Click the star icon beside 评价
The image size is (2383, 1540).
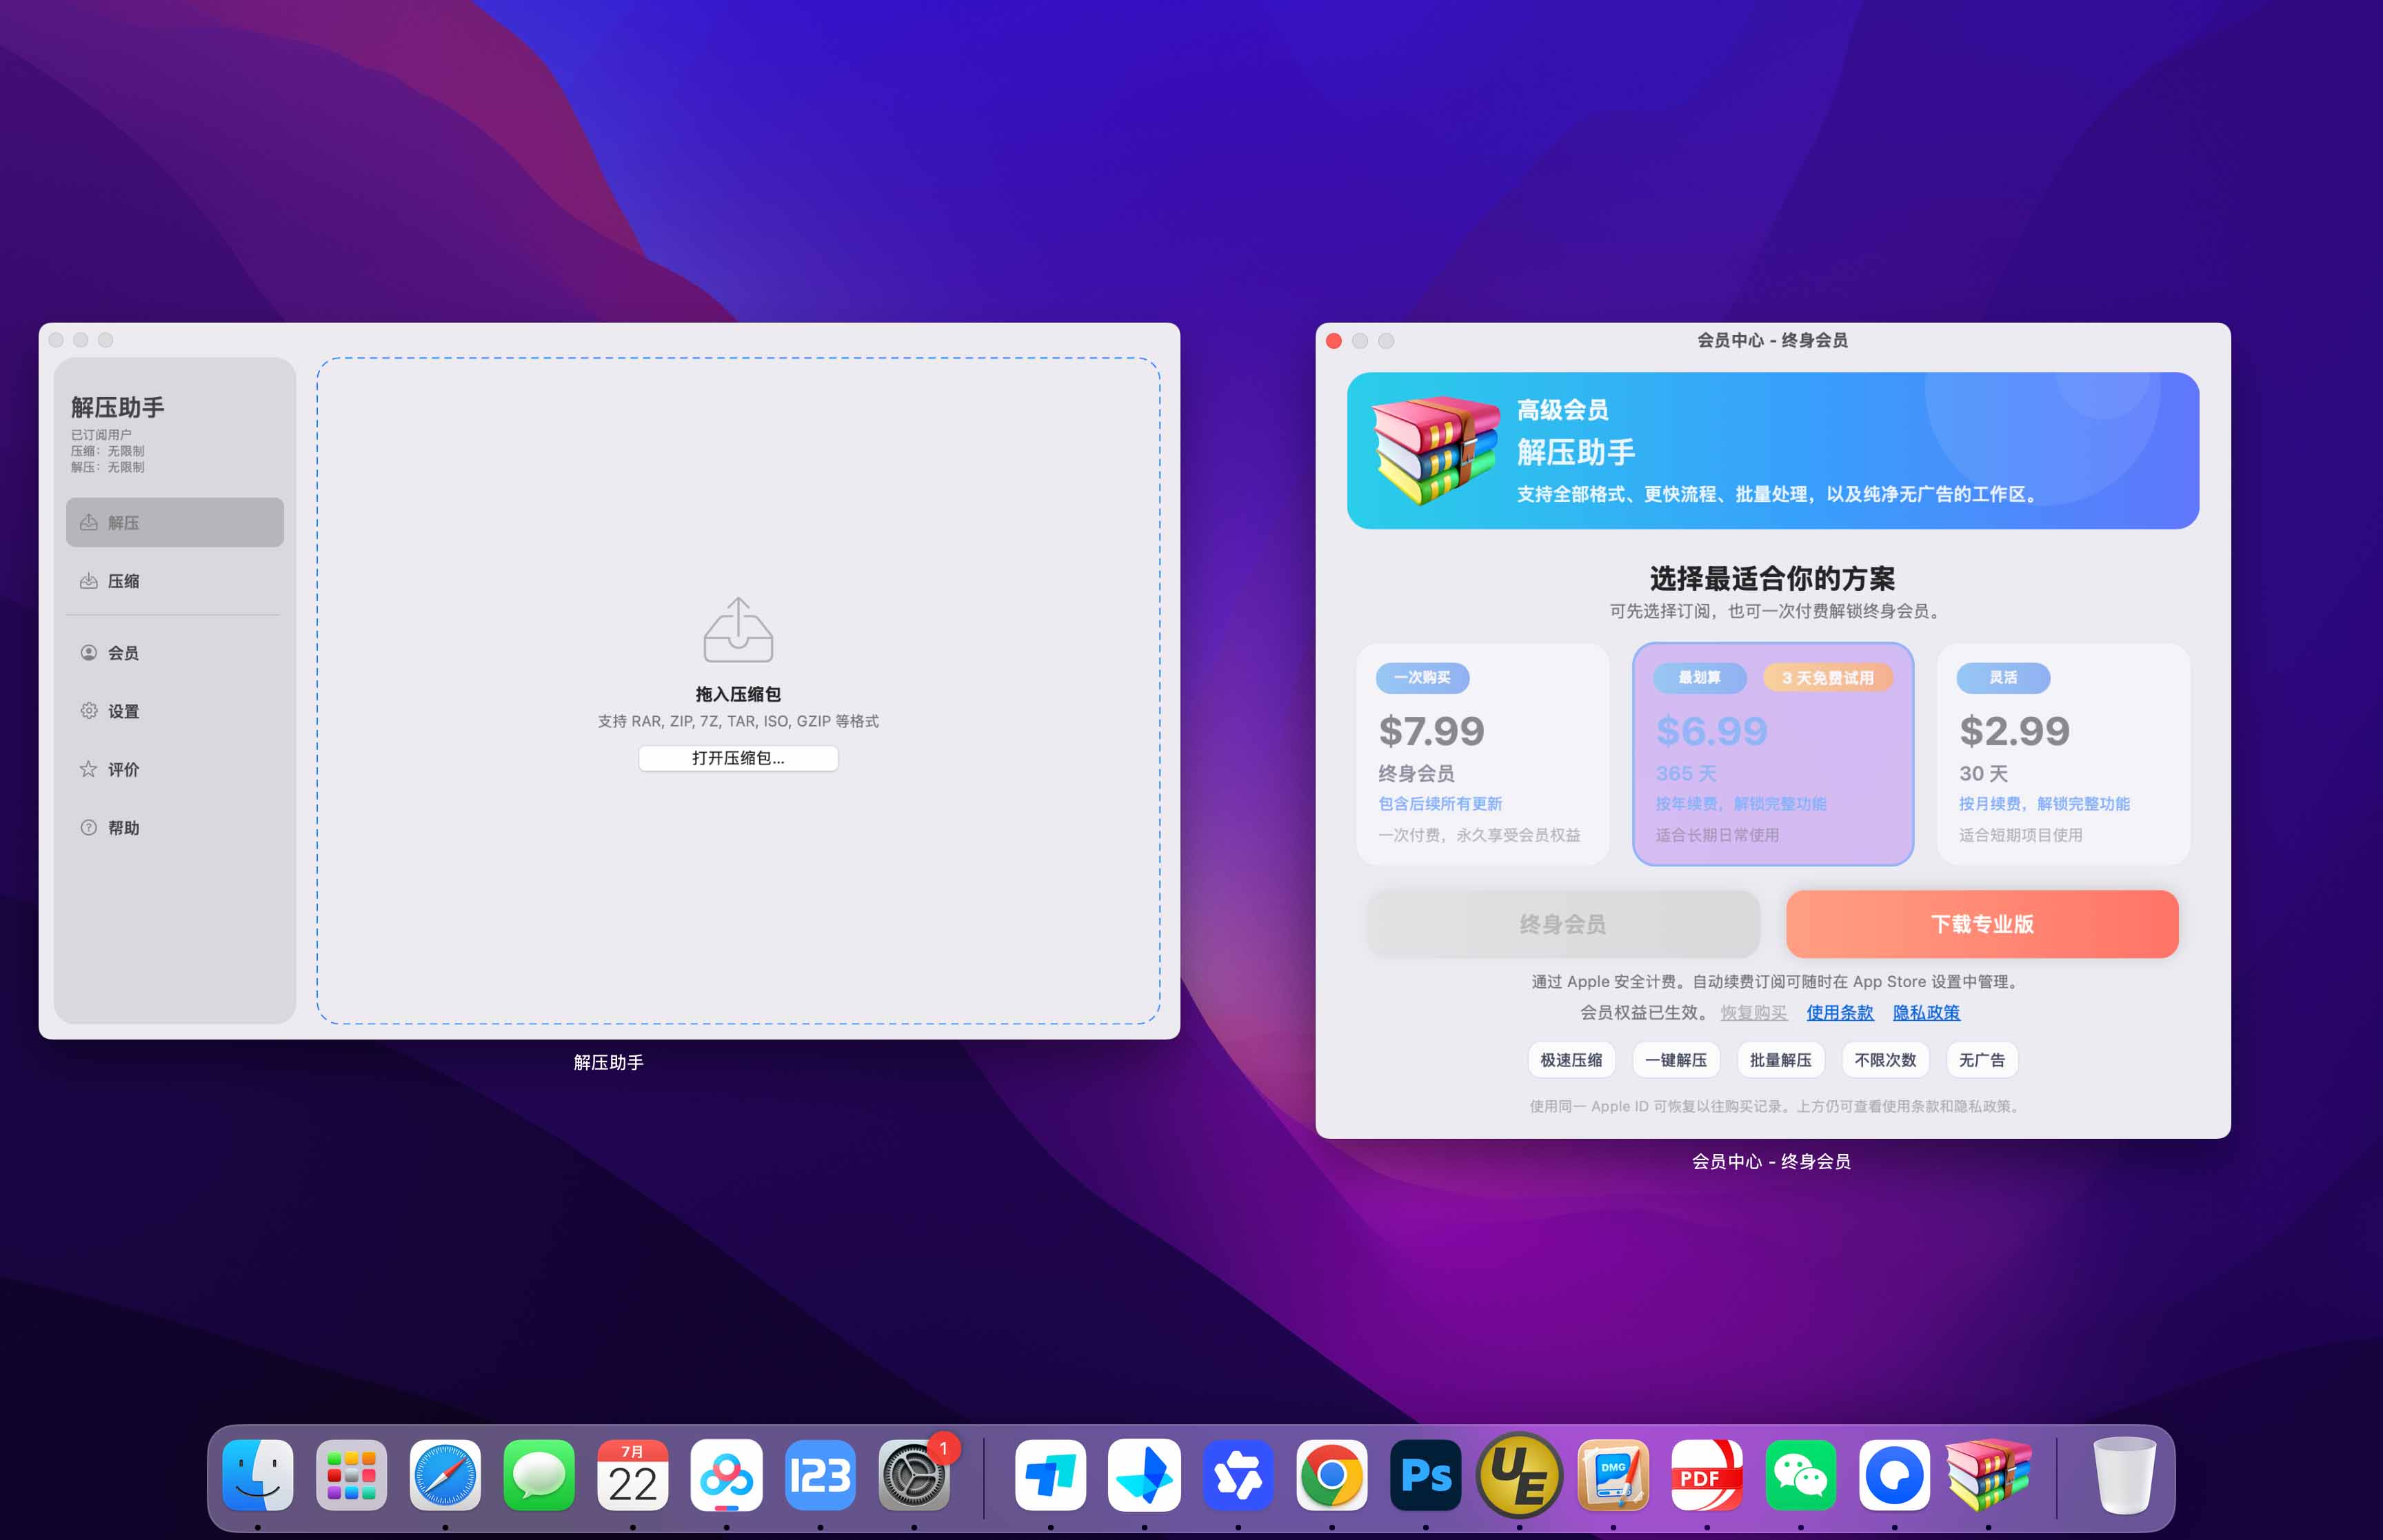[x=89, y=769]
